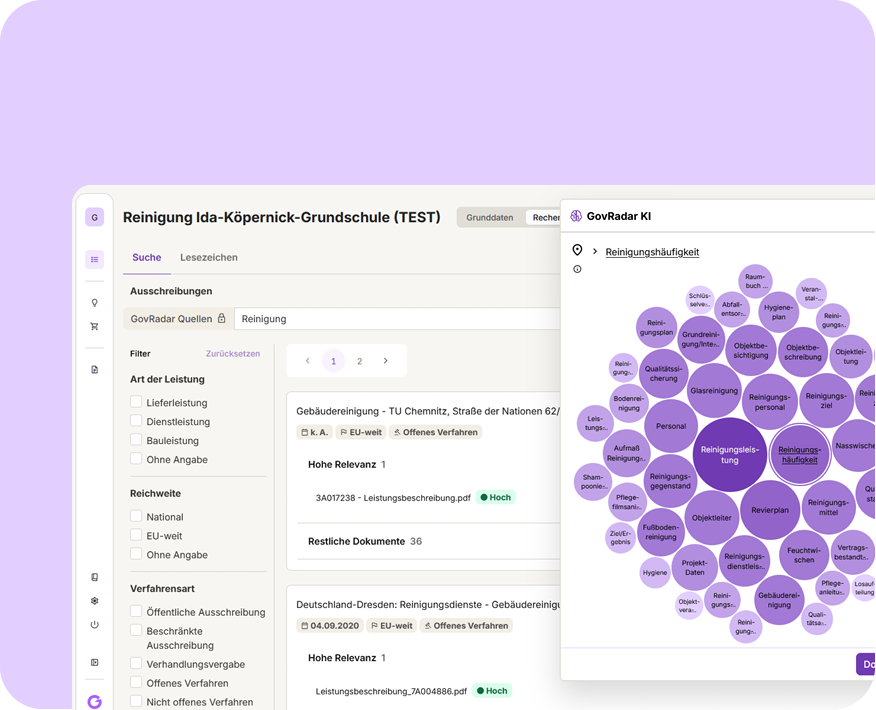876x710 pixels.
Task: Open Deutschland-Dresden: Reinigungsdienste result title
Action: point(428,604)
